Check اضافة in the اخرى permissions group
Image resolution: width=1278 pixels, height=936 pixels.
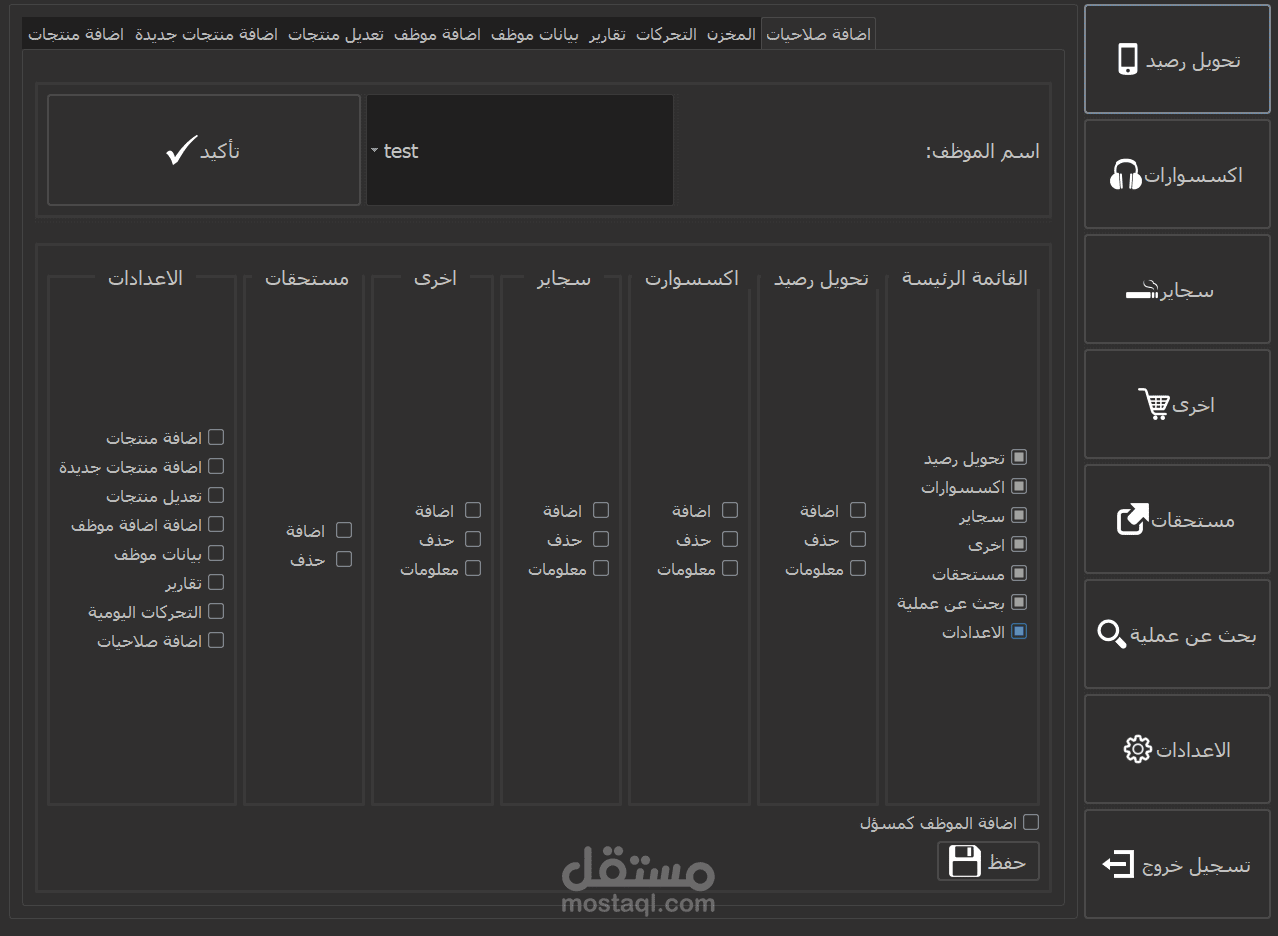tap(473, 510)
